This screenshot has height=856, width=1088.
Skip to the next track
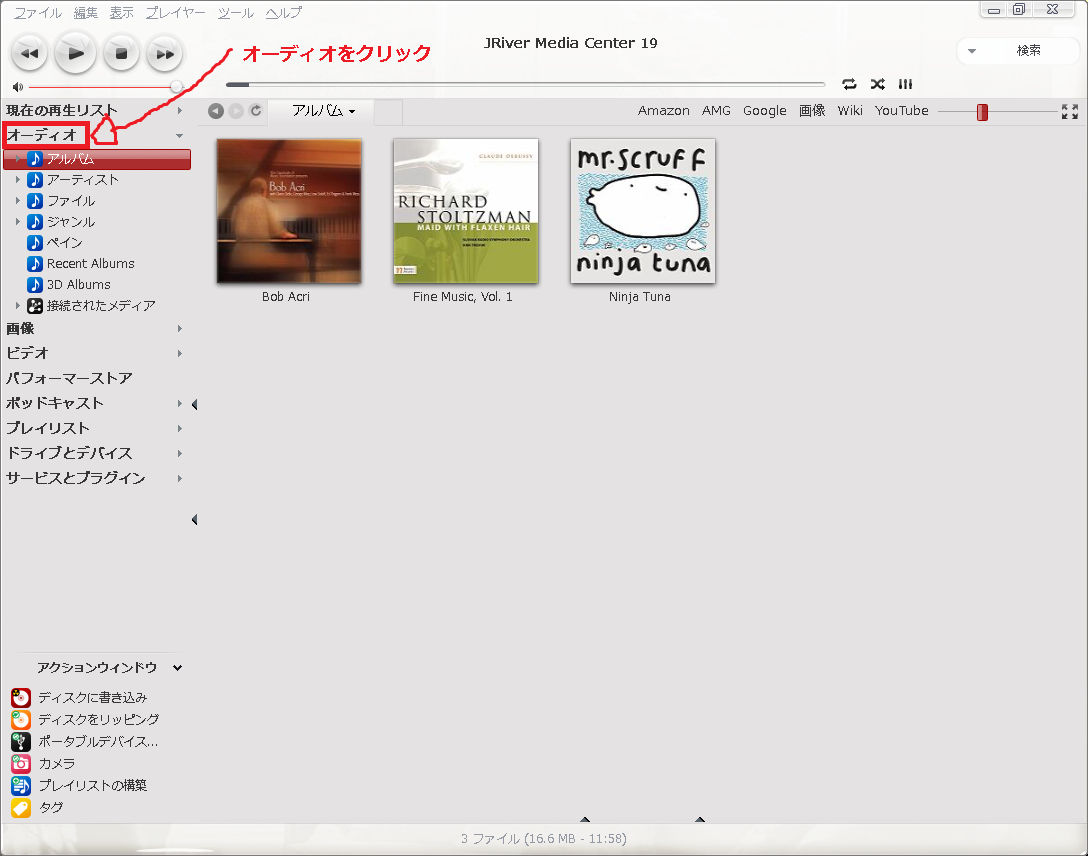click(x=165, y=53)
